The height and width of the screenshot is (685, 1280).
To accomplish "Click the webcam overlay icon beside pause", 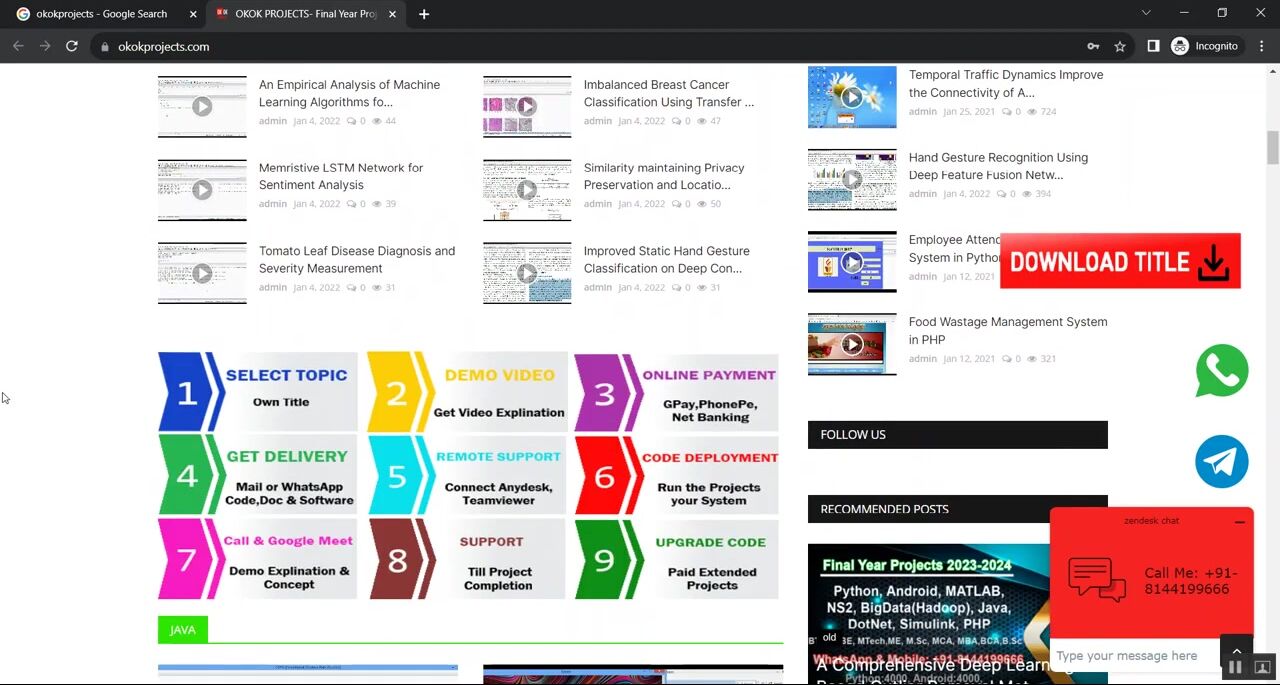I will pyautogui.click(x=1262, y=667).
